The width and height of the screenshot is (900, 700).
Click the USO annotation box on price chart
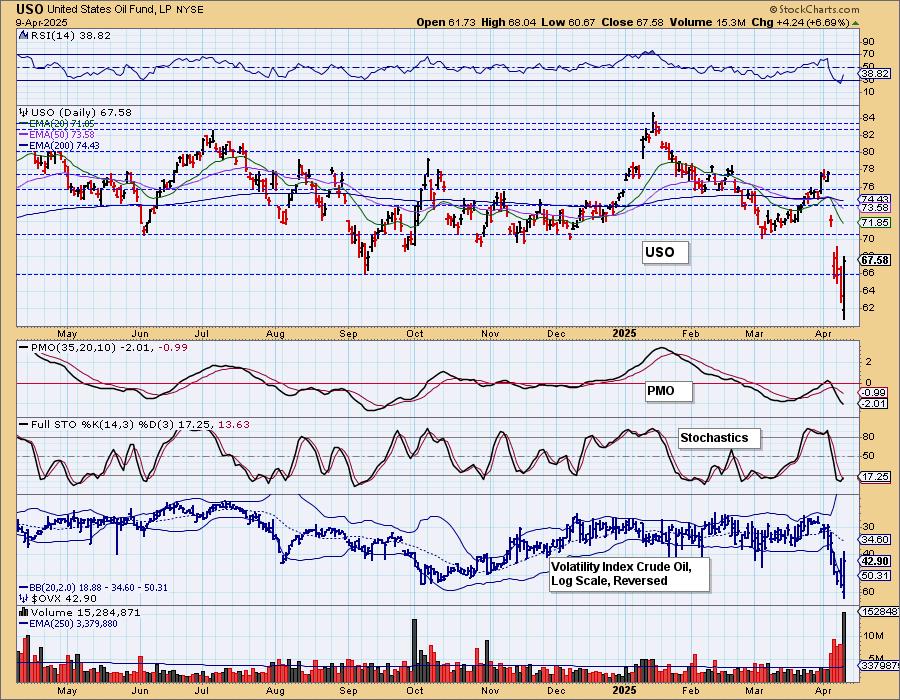(665, 252)
